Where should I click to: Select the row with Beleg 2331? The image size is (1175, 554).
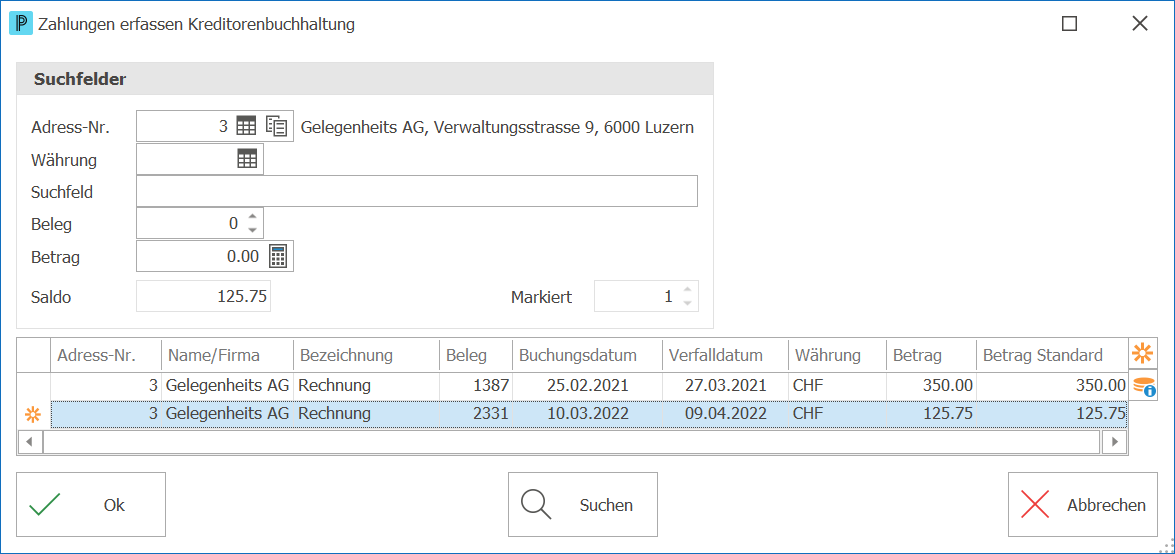589,414
